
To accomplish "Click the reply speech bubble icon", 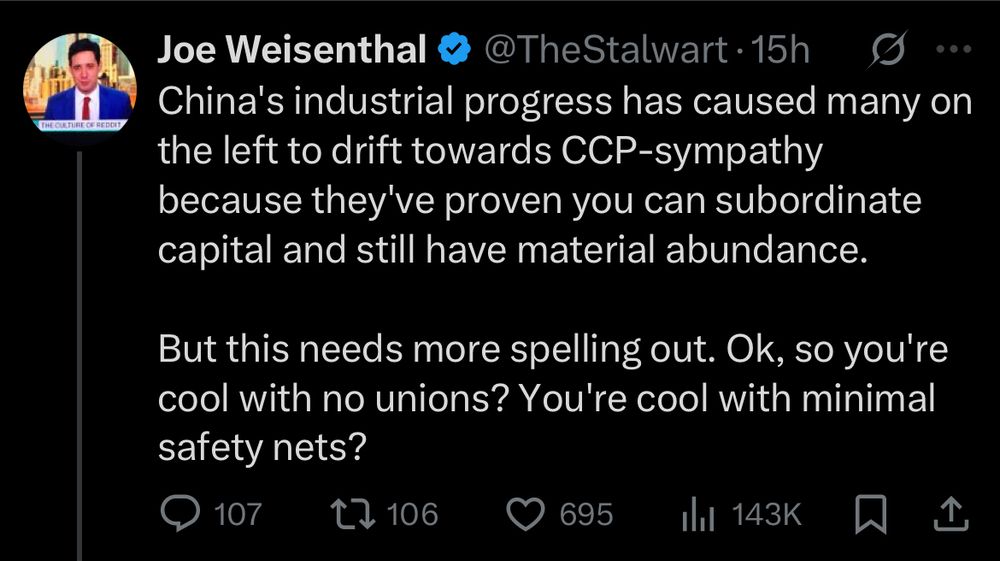I will click(x=180, y=514).
